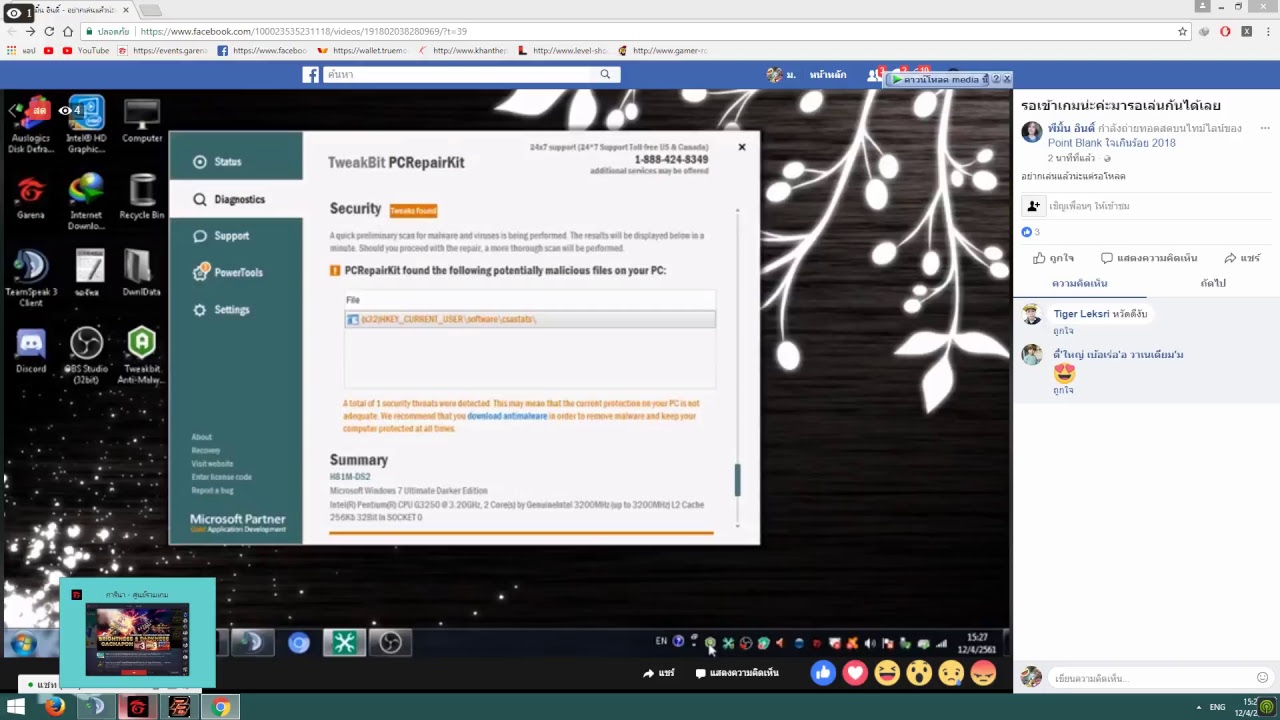The width and height of the screenshot is (1280, 720).
Task: Click Report a bug link
Action: [213, 490]
